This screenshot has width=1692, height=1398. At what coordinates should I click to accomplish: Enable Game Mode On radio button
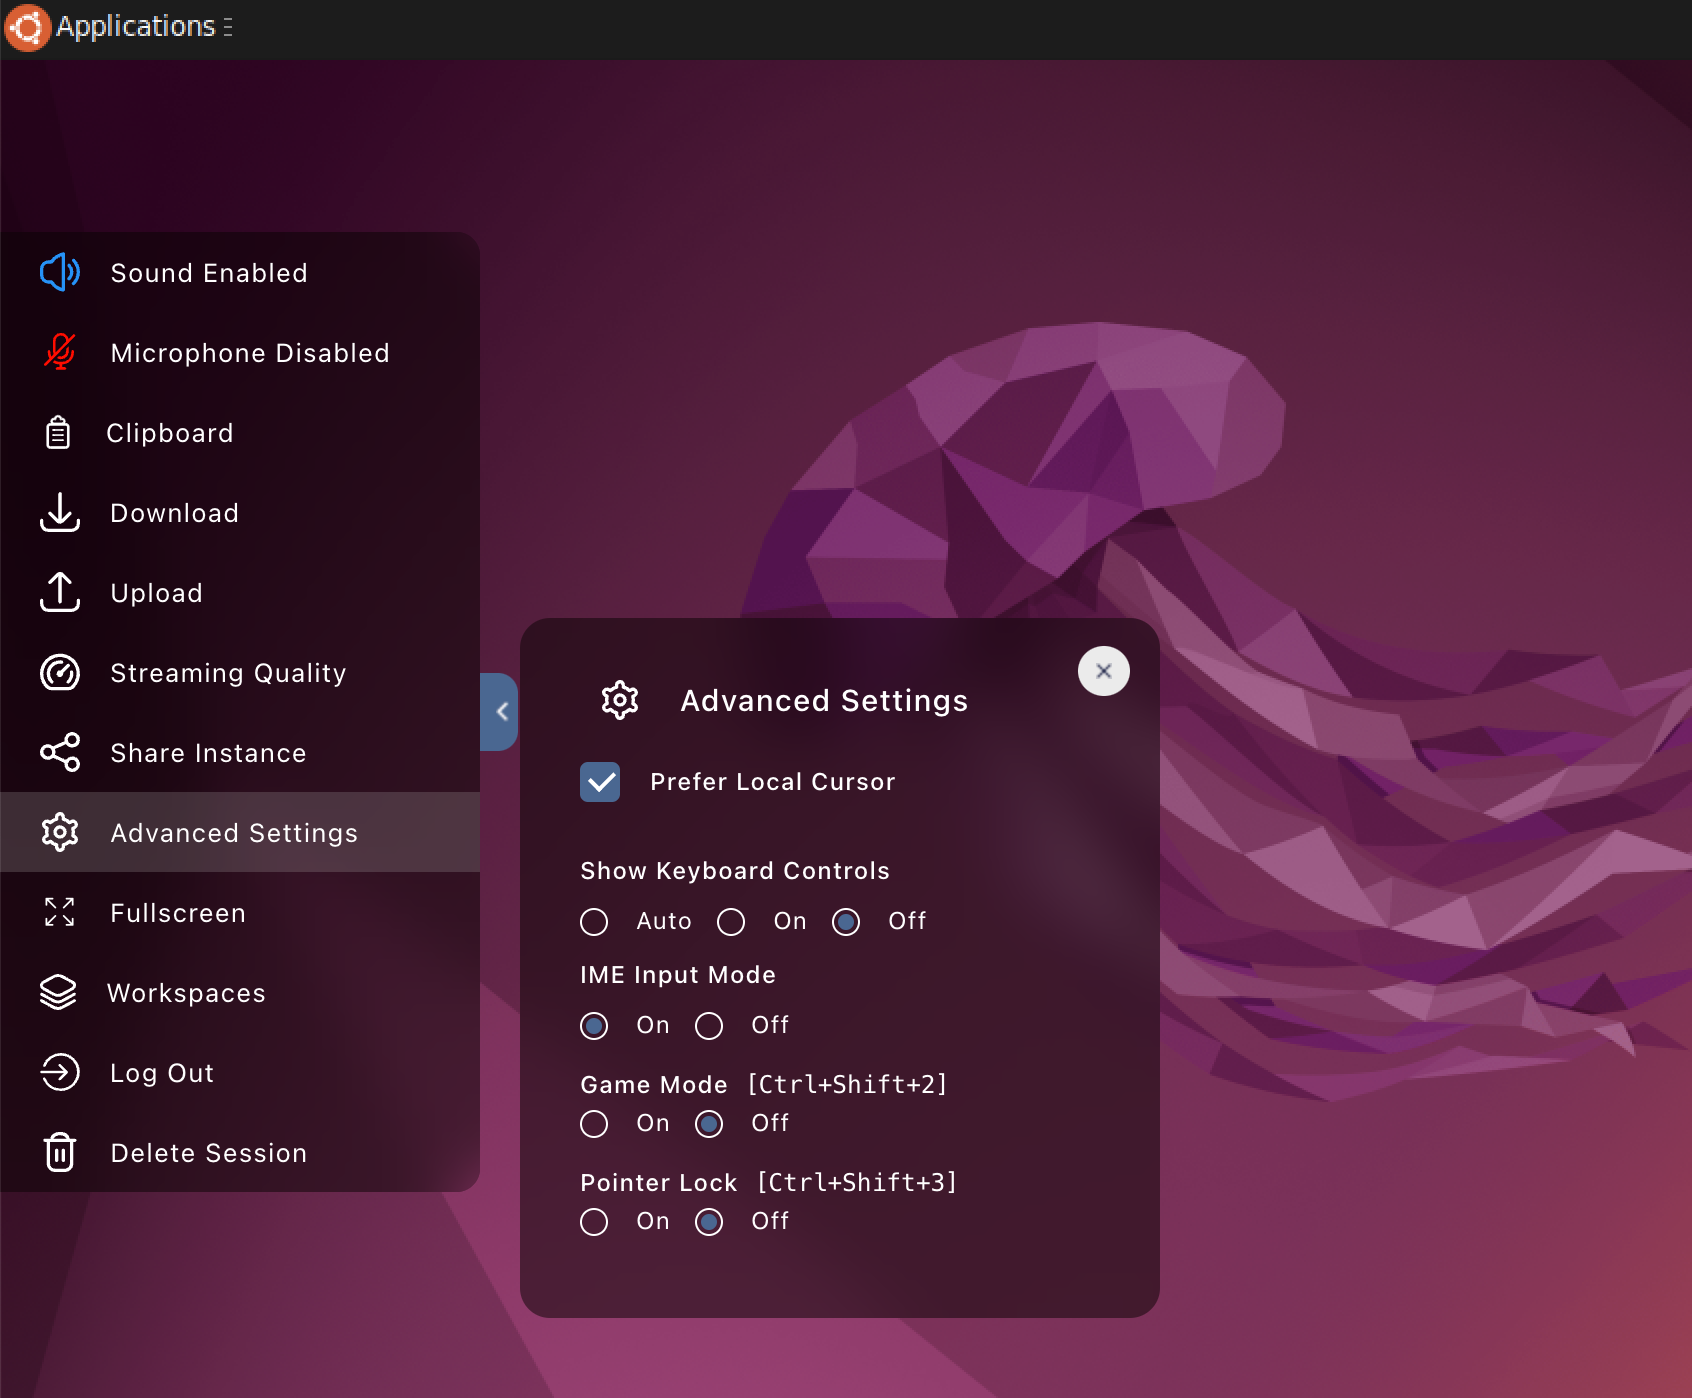pyautogui.click(x=594, y=1124)
